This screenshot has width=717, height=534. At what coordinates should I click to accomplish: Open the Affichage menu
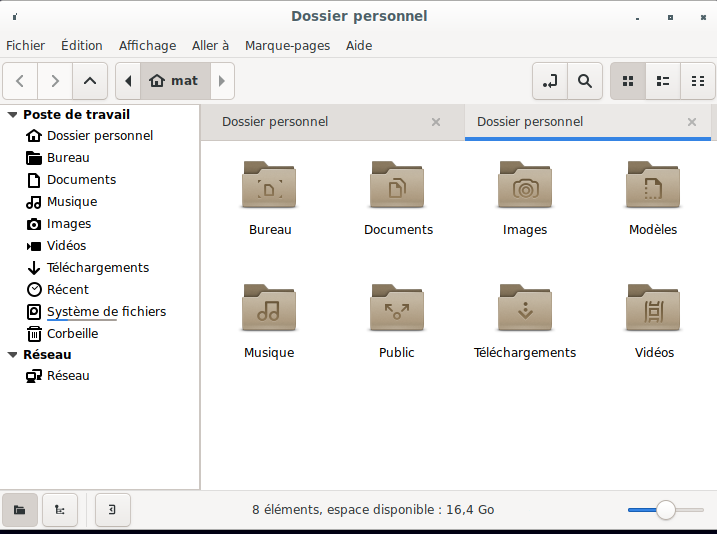point(147,45)
